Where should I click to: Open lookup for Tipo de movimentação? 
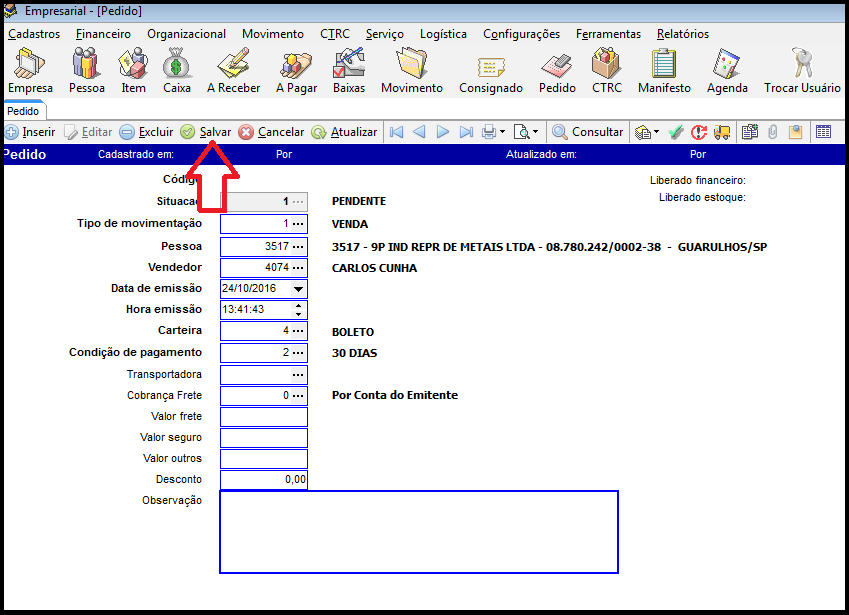click(298, 224)
